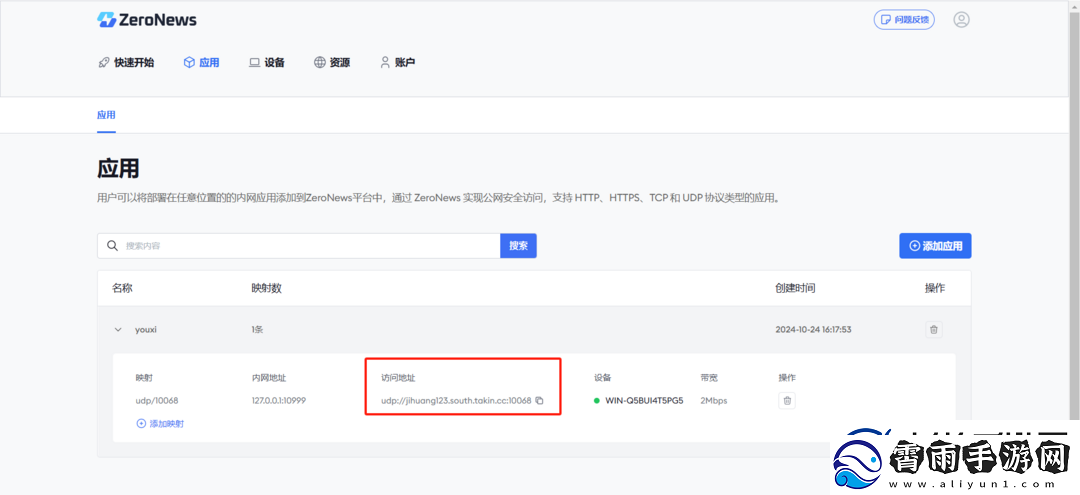Delete the udp/10068 mapping trash icon
The height and width of the screenshot is (495, 1080).
787,401
